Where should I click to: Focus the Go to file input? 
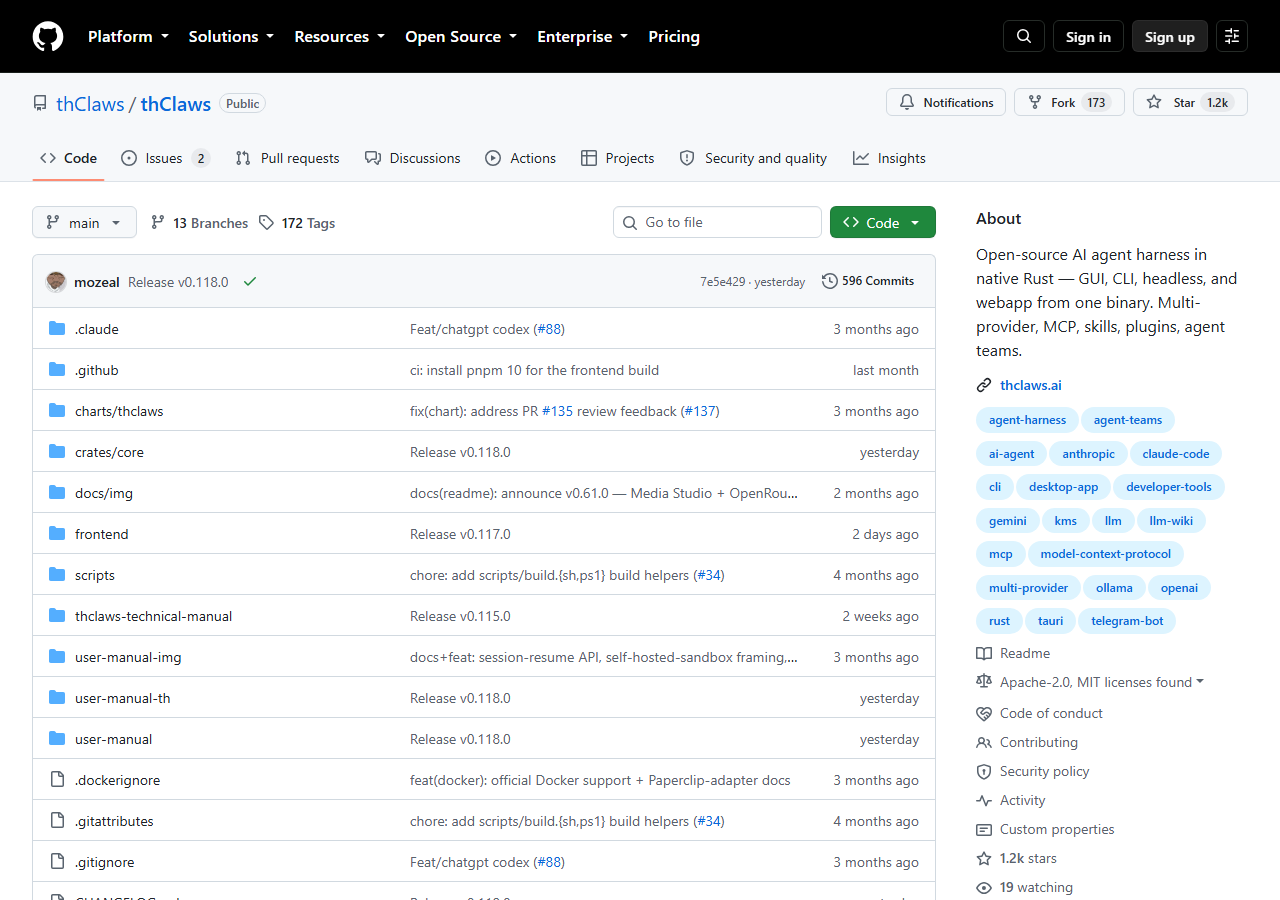(x=717, y=222)
